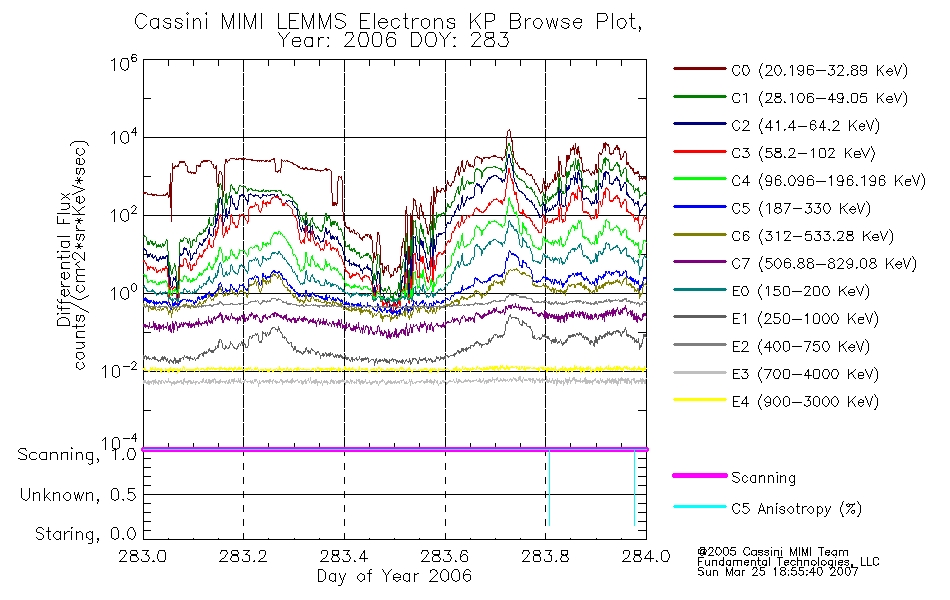Viewport: 950px width, 600px height.
Task: Click the y-axis label 10^2
Action: click(x=124, y=216)
